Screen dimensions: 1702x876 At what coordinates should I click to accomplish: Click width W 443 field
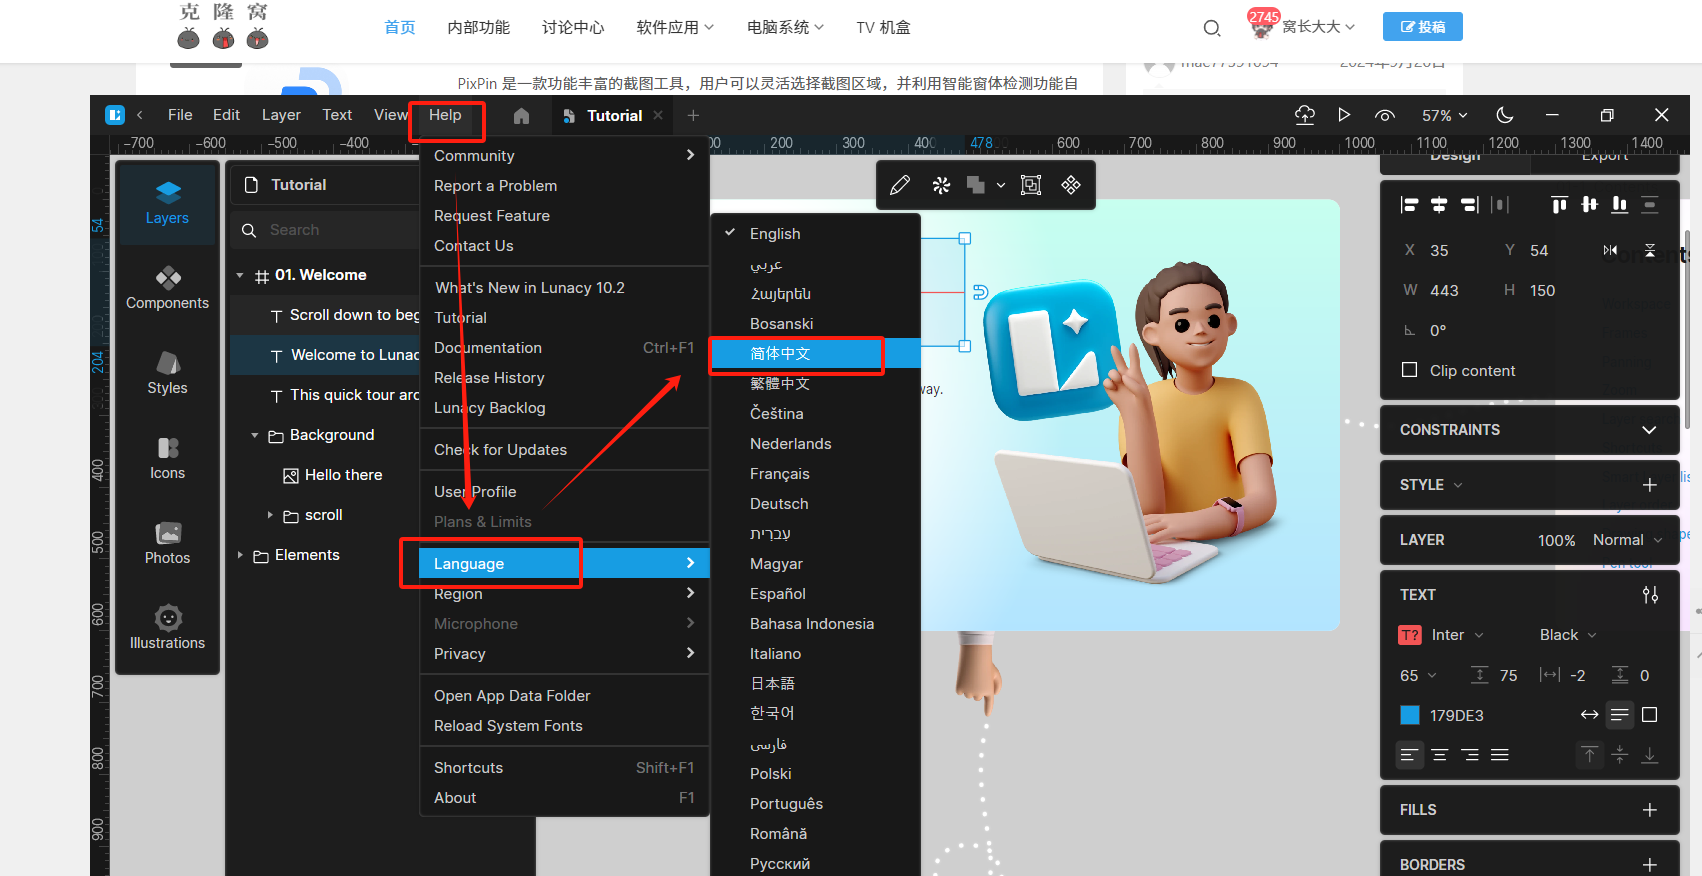(x=1444, y=290)
